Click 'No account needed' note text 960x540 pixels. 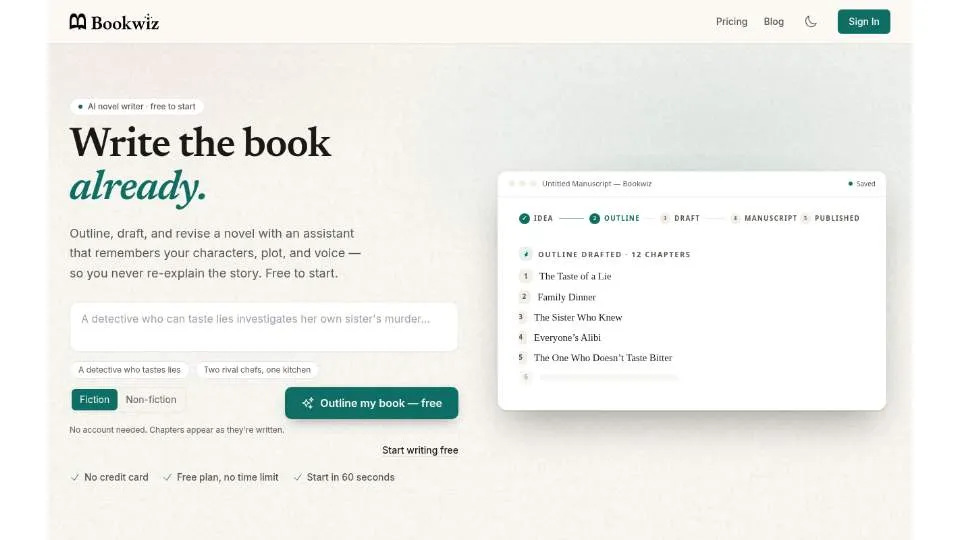177,430
